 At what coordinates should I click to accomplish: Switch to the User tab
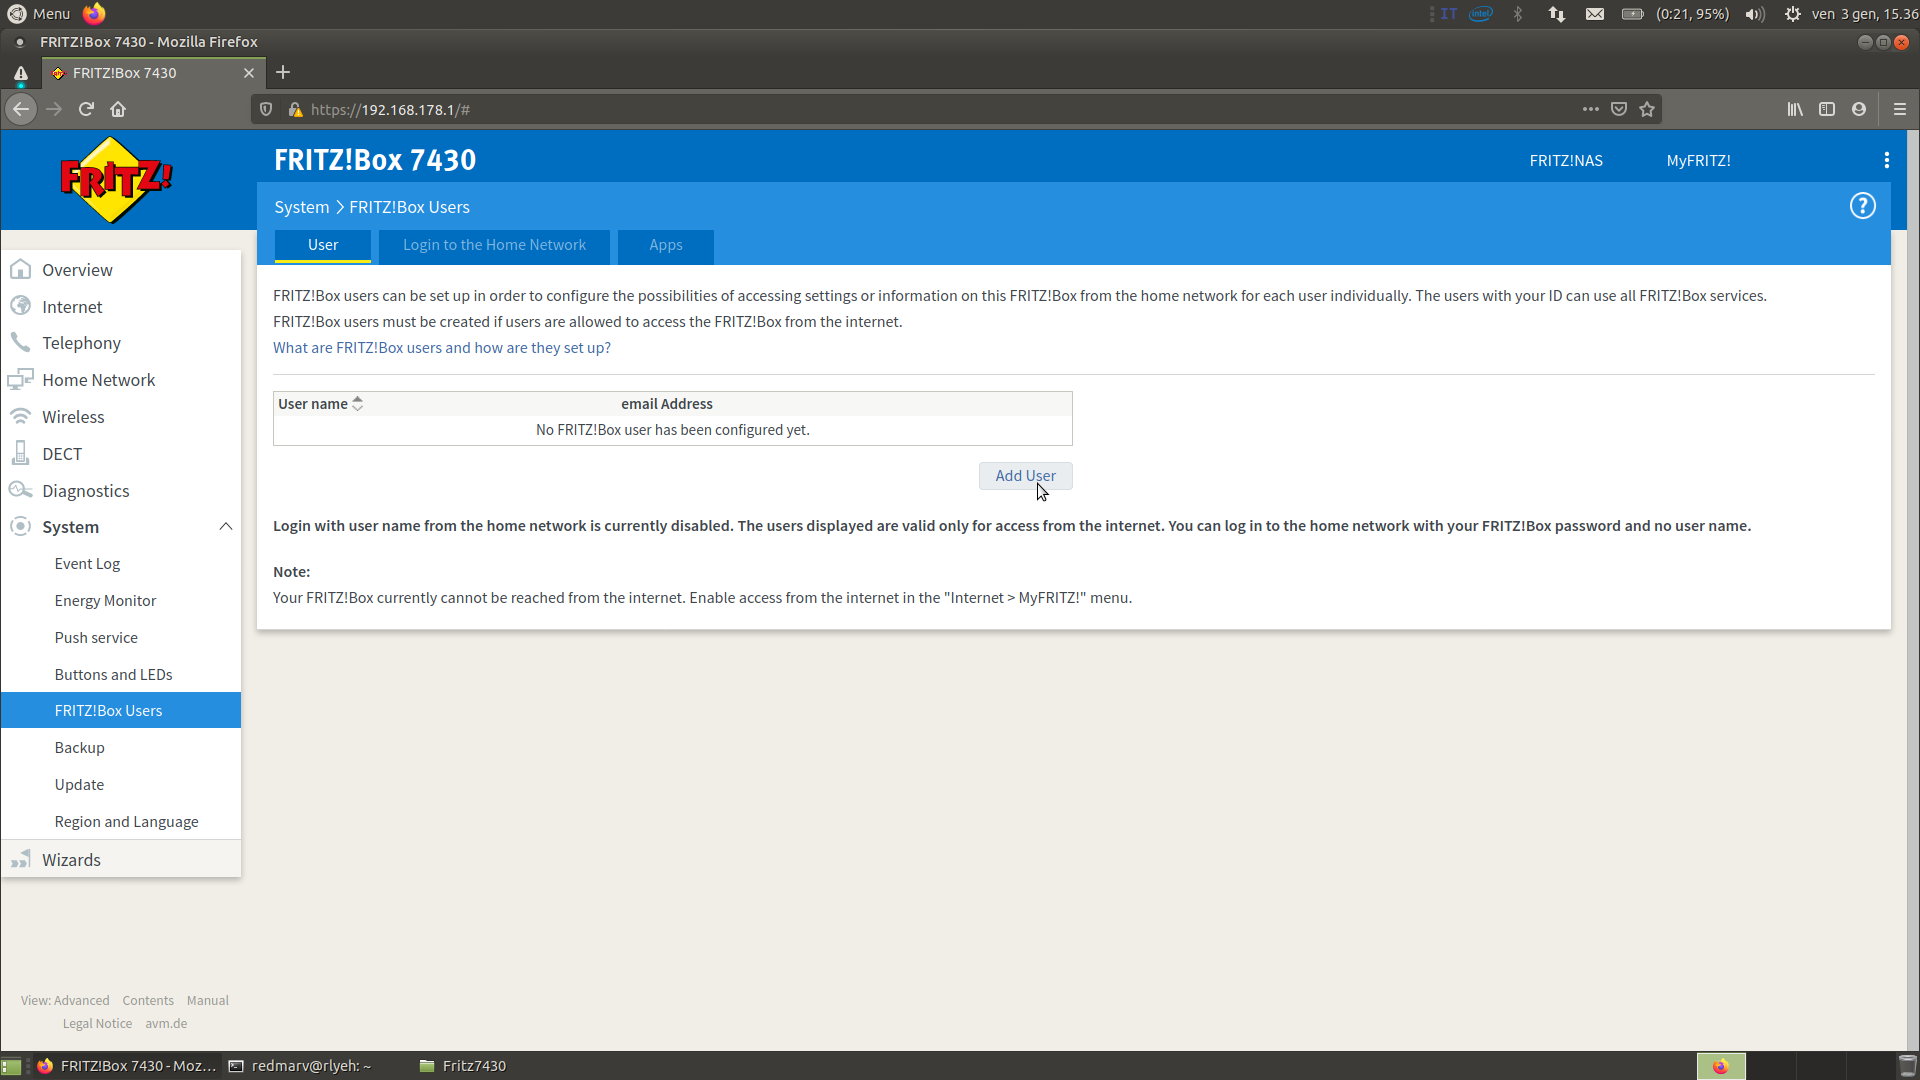(x=323, y=245)
